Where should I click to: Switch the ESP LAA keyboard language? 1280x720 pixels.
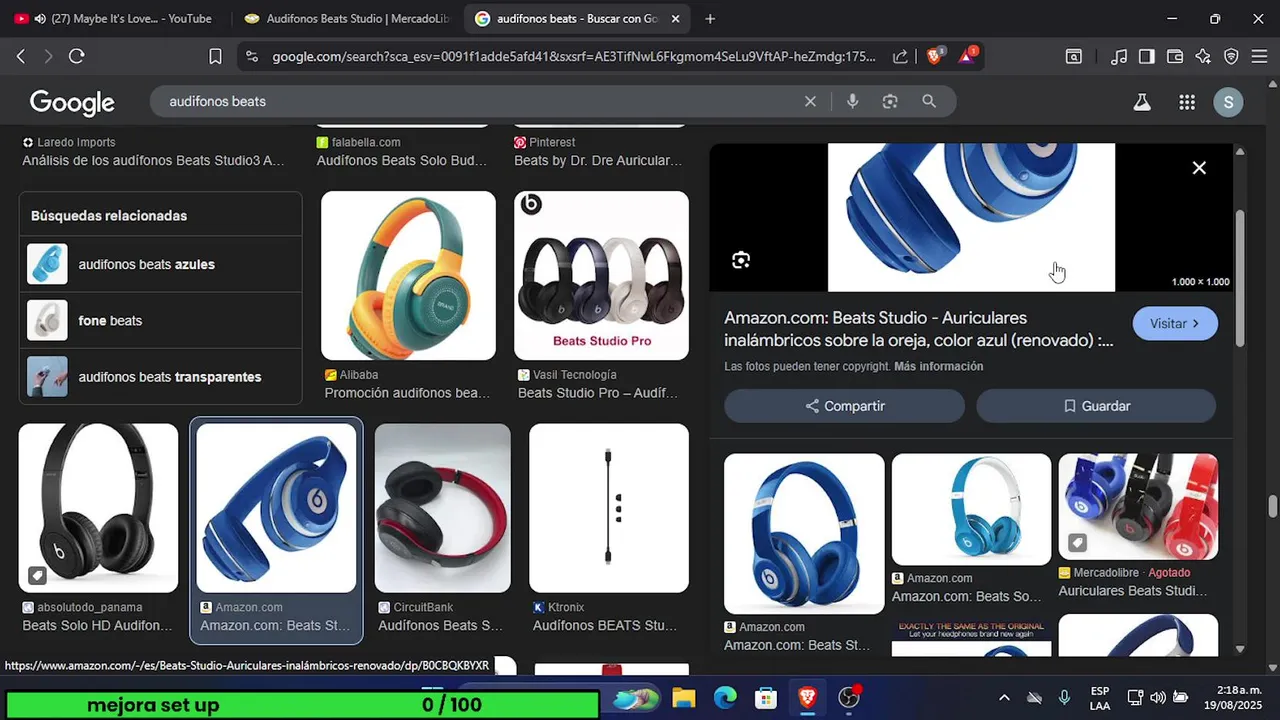pos(1100,698)
